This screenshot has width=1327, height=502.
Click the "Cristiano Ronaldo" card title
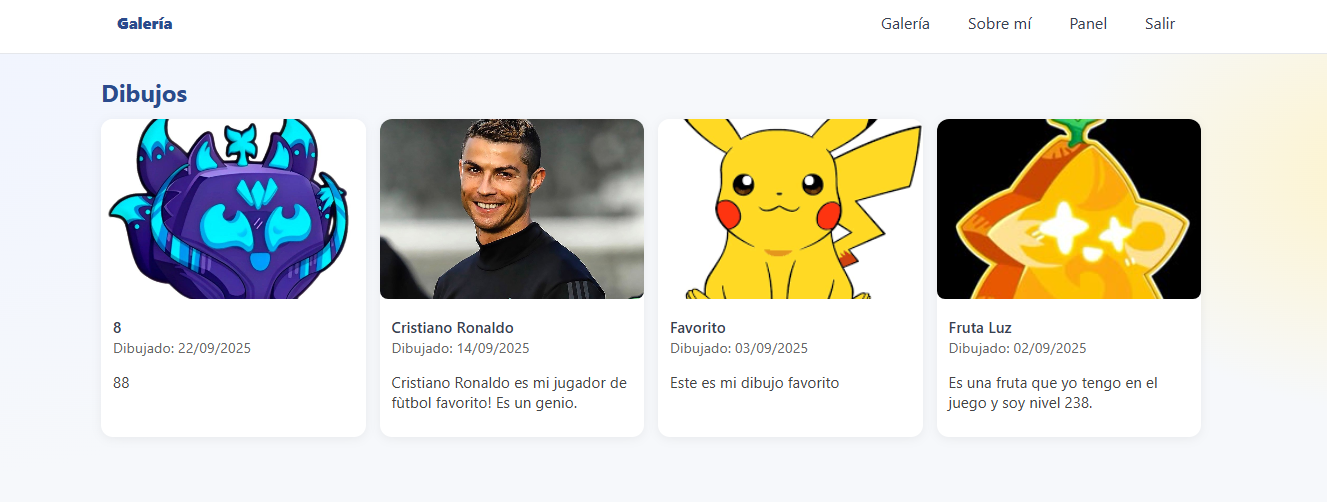coord(453,328)
